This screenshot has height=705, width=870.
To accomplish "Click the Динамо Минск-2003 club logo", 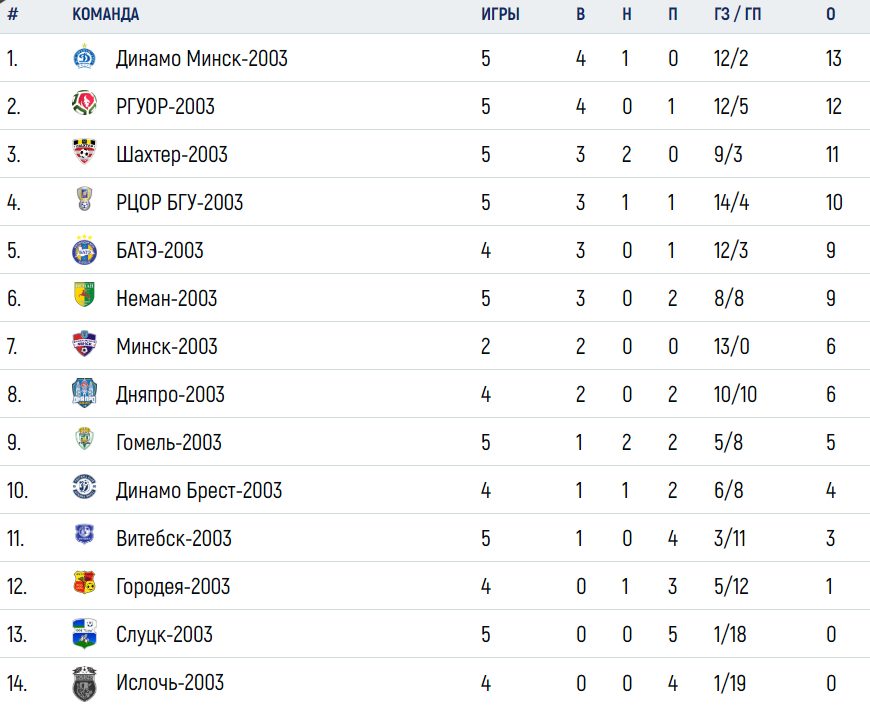I will pyautogui.click(x=84, y=57).
